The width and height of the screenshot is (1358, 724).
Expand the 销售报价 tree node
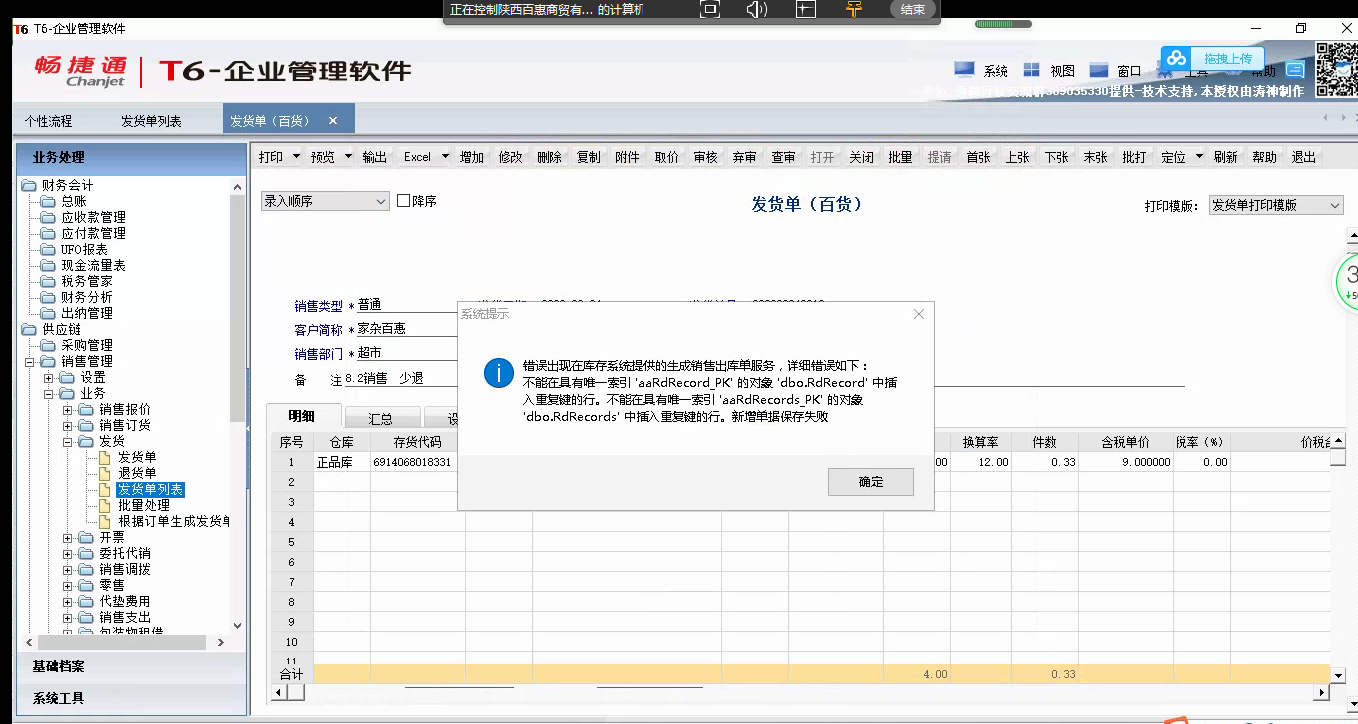[x=68, y=410]
